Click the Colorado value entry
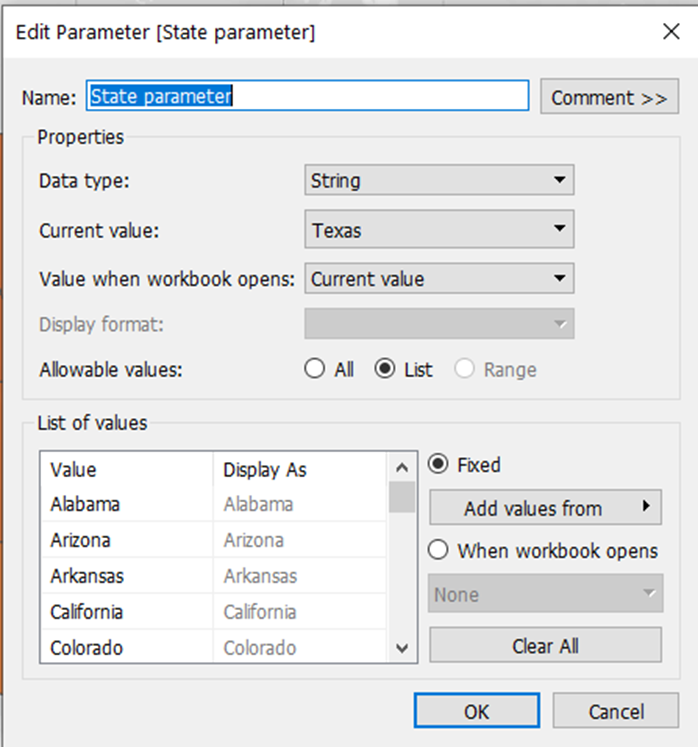Viewport: 698px width, 747px height. coord(86,648)
